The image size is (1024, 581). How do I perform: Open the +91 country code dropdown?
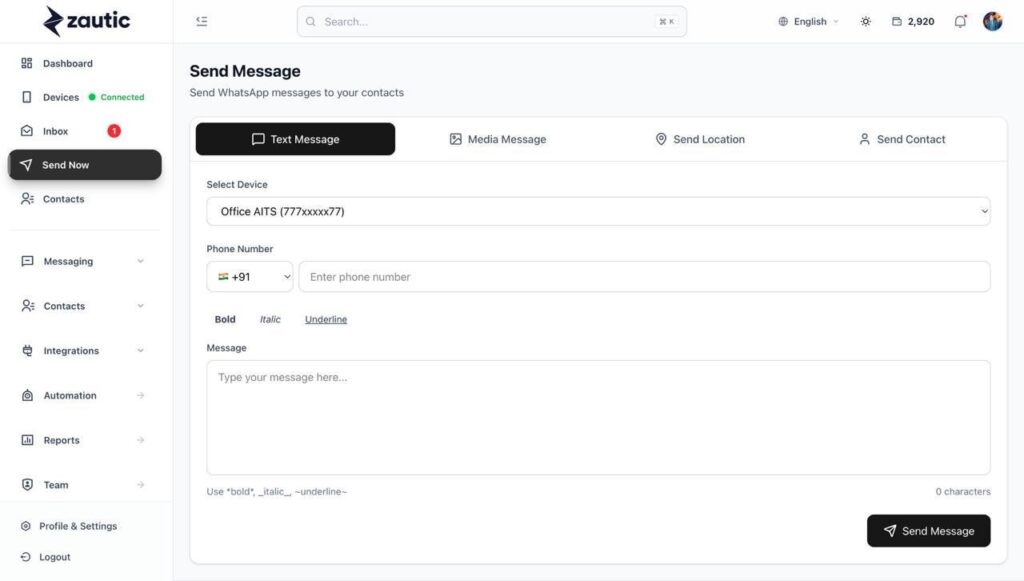tap(250, 277)
